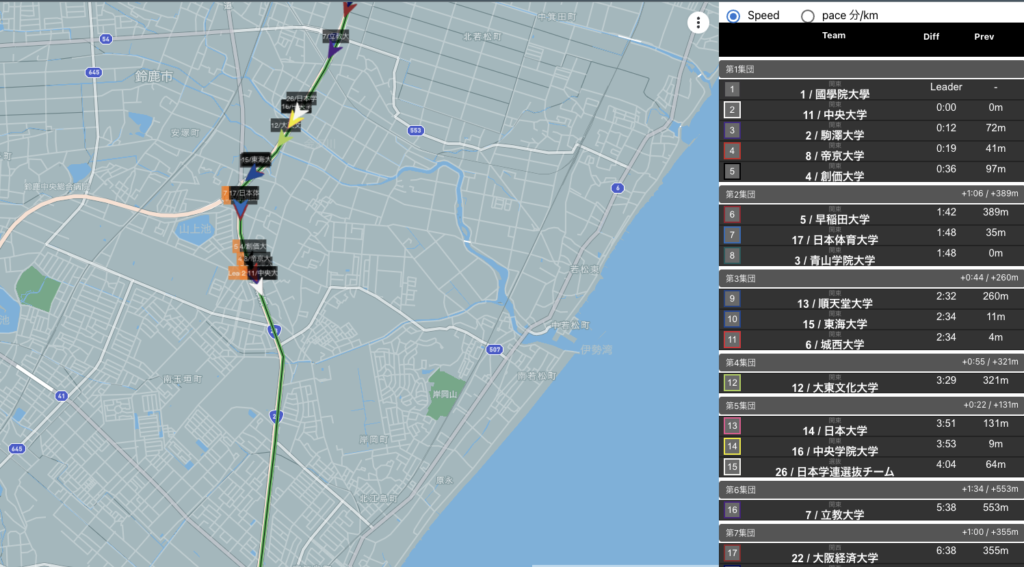Click the purple 7/立教大 runner arrow on map
This screenshot has width=1024, height=567.
(x=334, y=48)
